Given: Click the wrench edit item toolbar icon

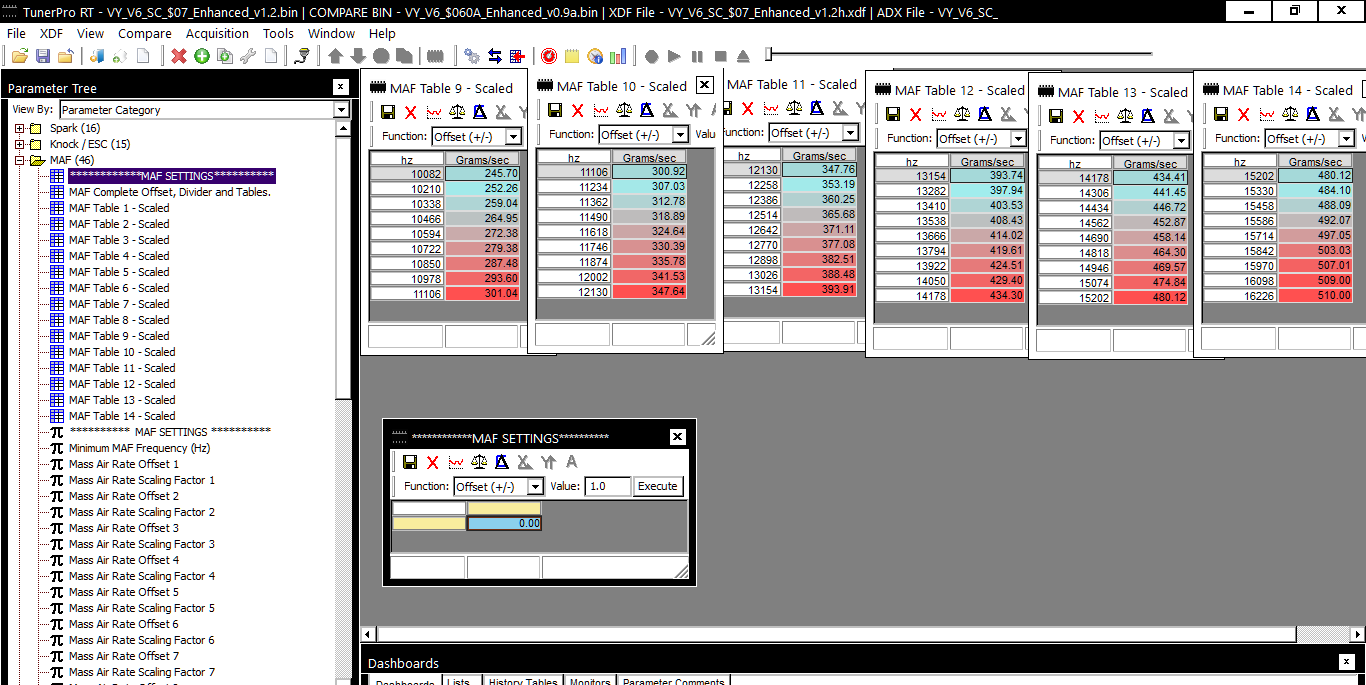Looking at the screenshot, I should coord(248,56).
